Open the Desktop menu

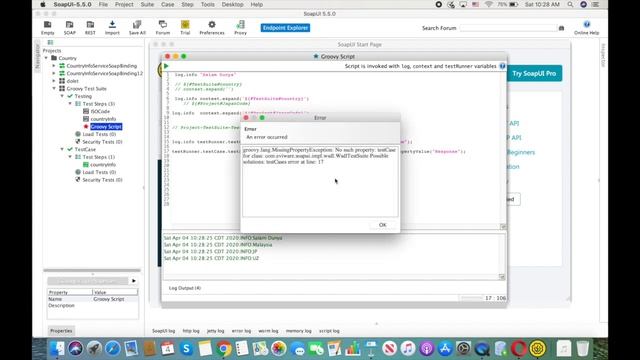pyautogui.click(x=233, y=4)
